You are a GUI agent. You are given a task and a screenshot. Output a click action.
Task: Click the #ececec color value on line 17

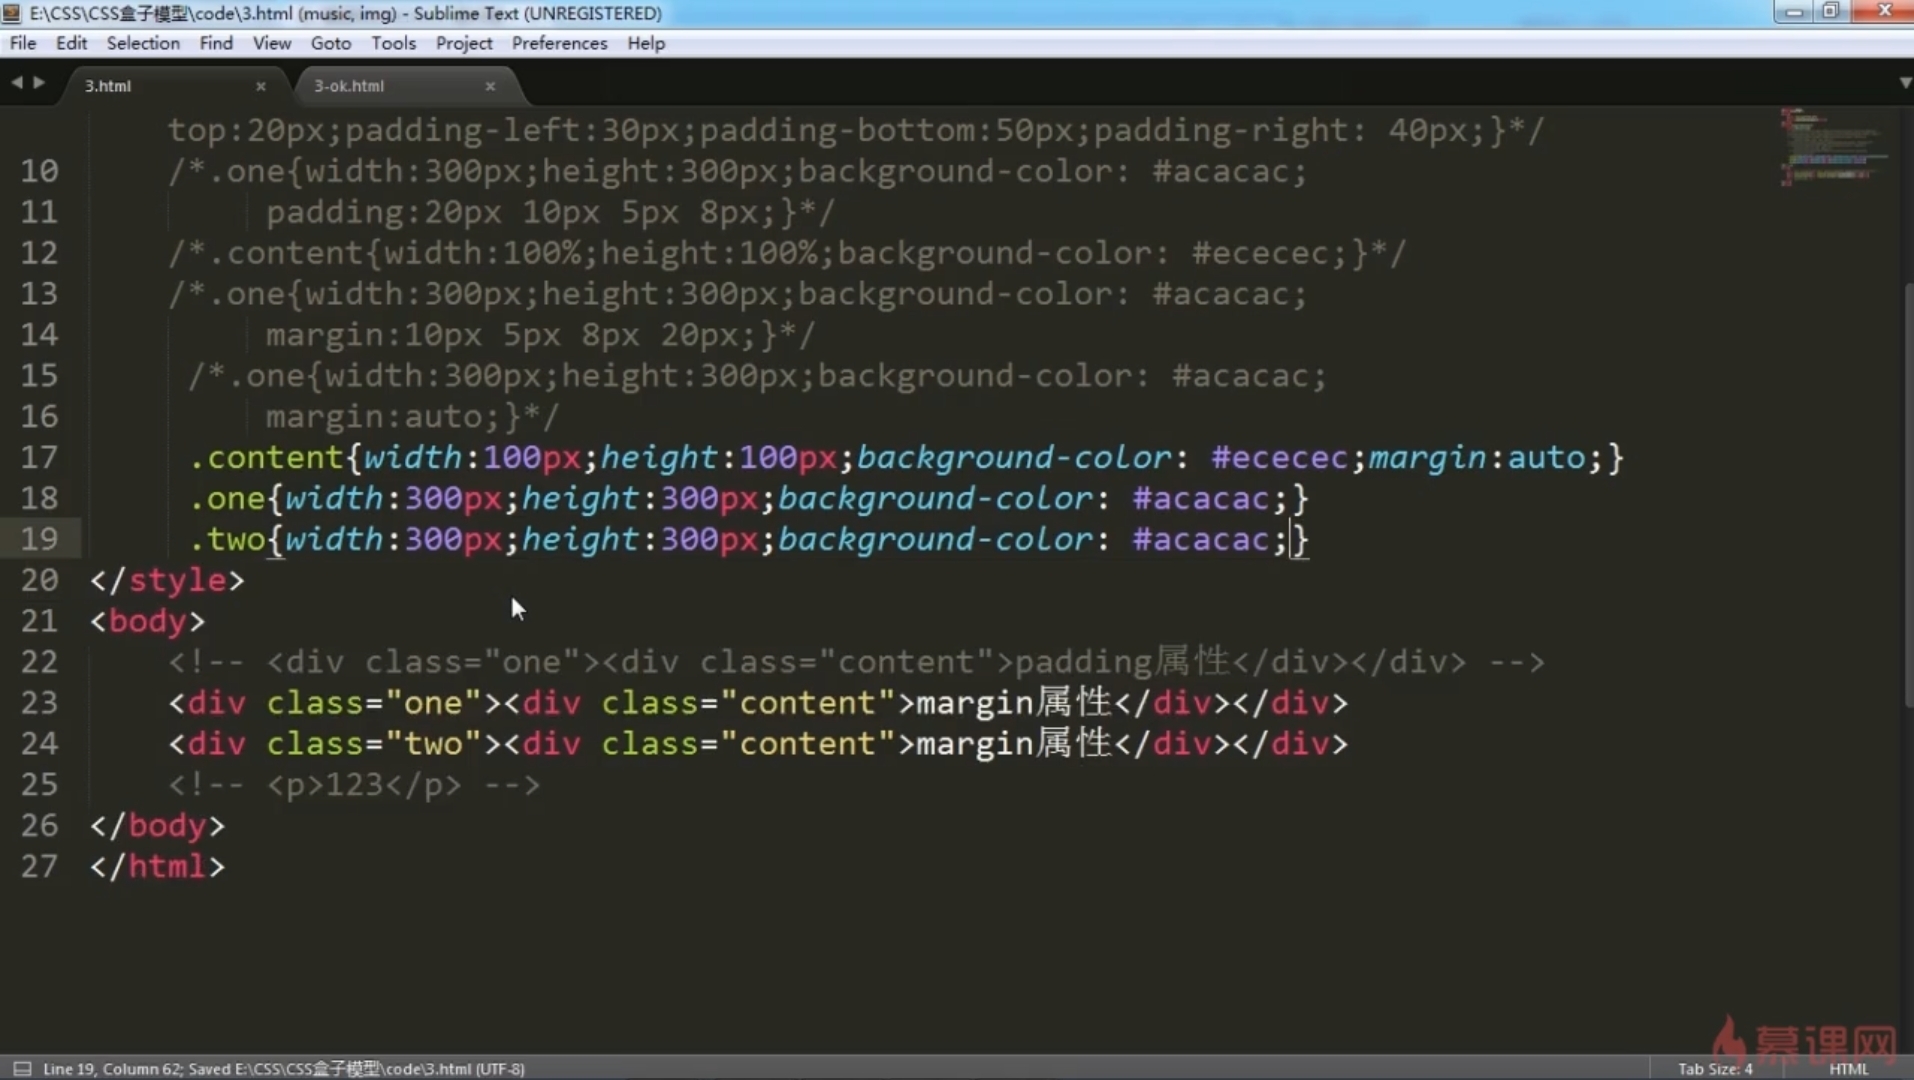pyautogui.click(x=1279, y=457)
